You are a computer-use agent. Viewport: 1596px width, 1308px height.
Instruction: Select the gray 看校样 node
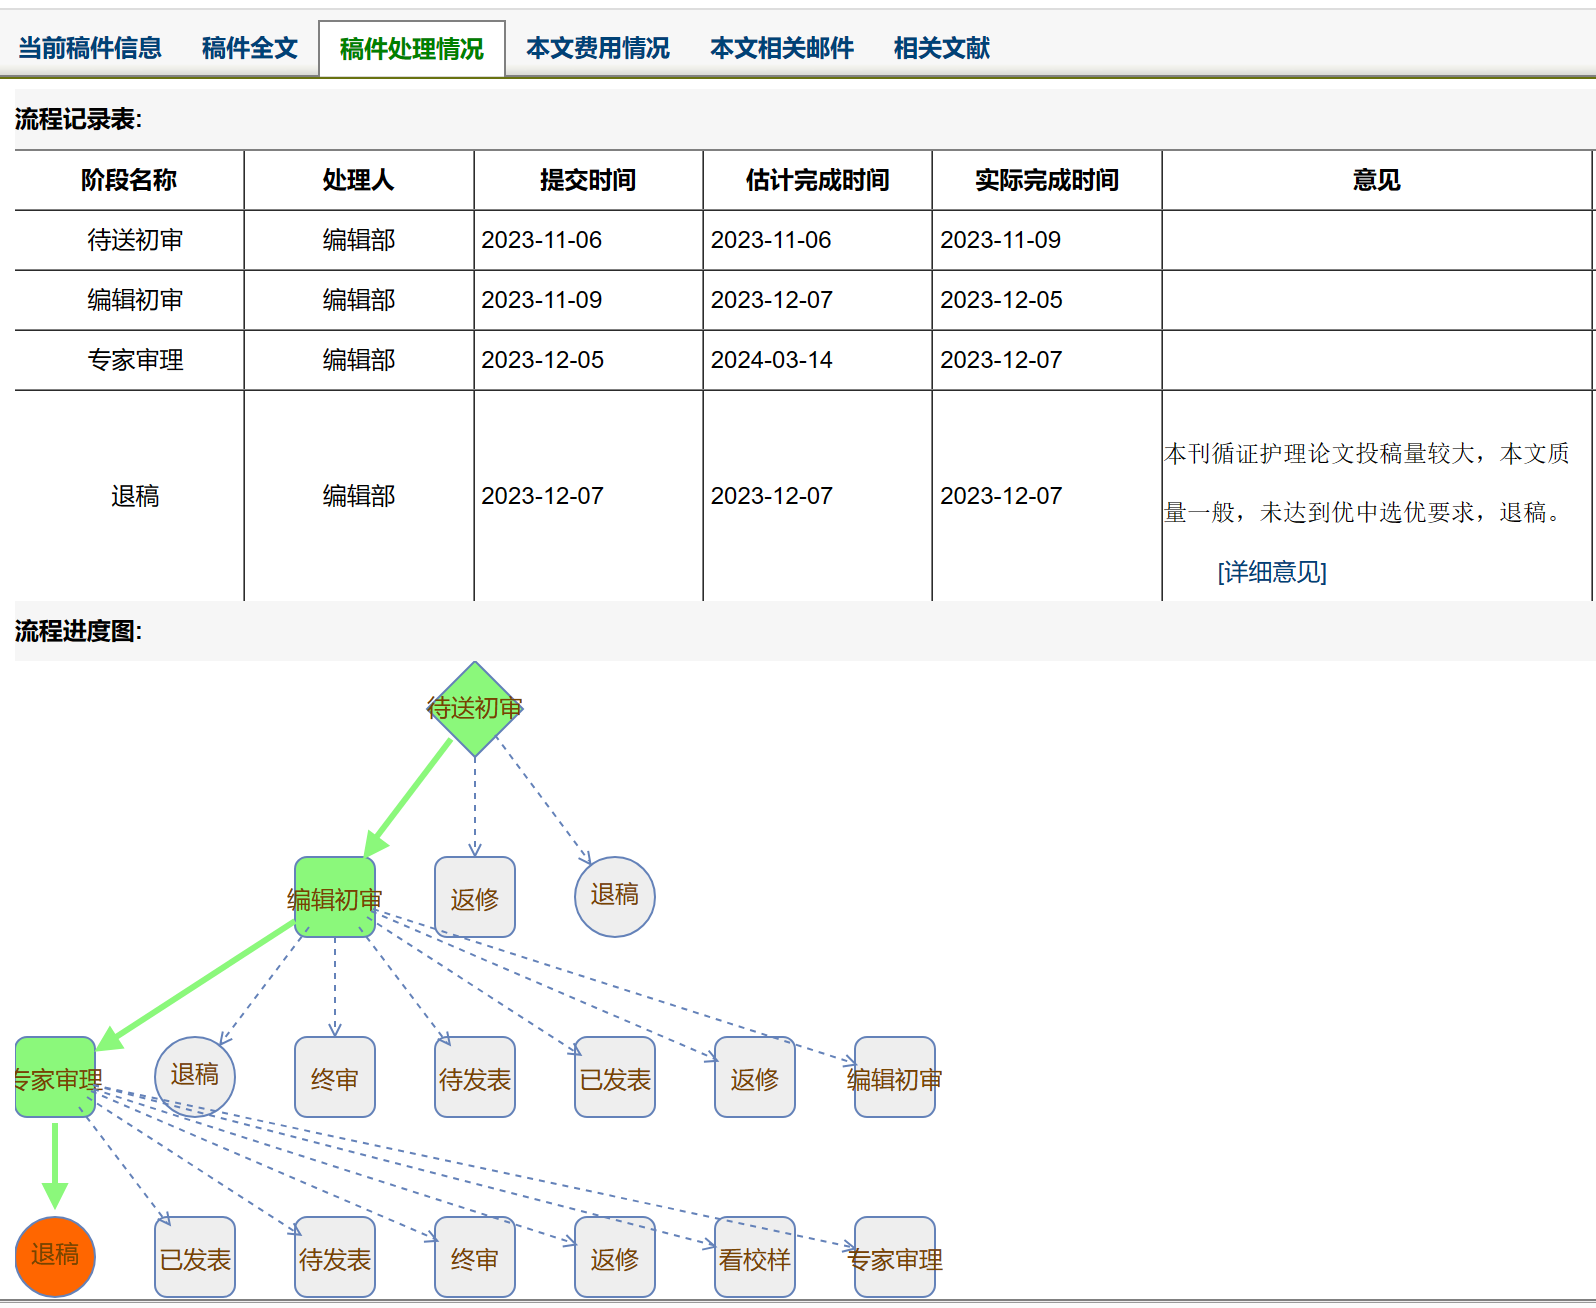755,1258
